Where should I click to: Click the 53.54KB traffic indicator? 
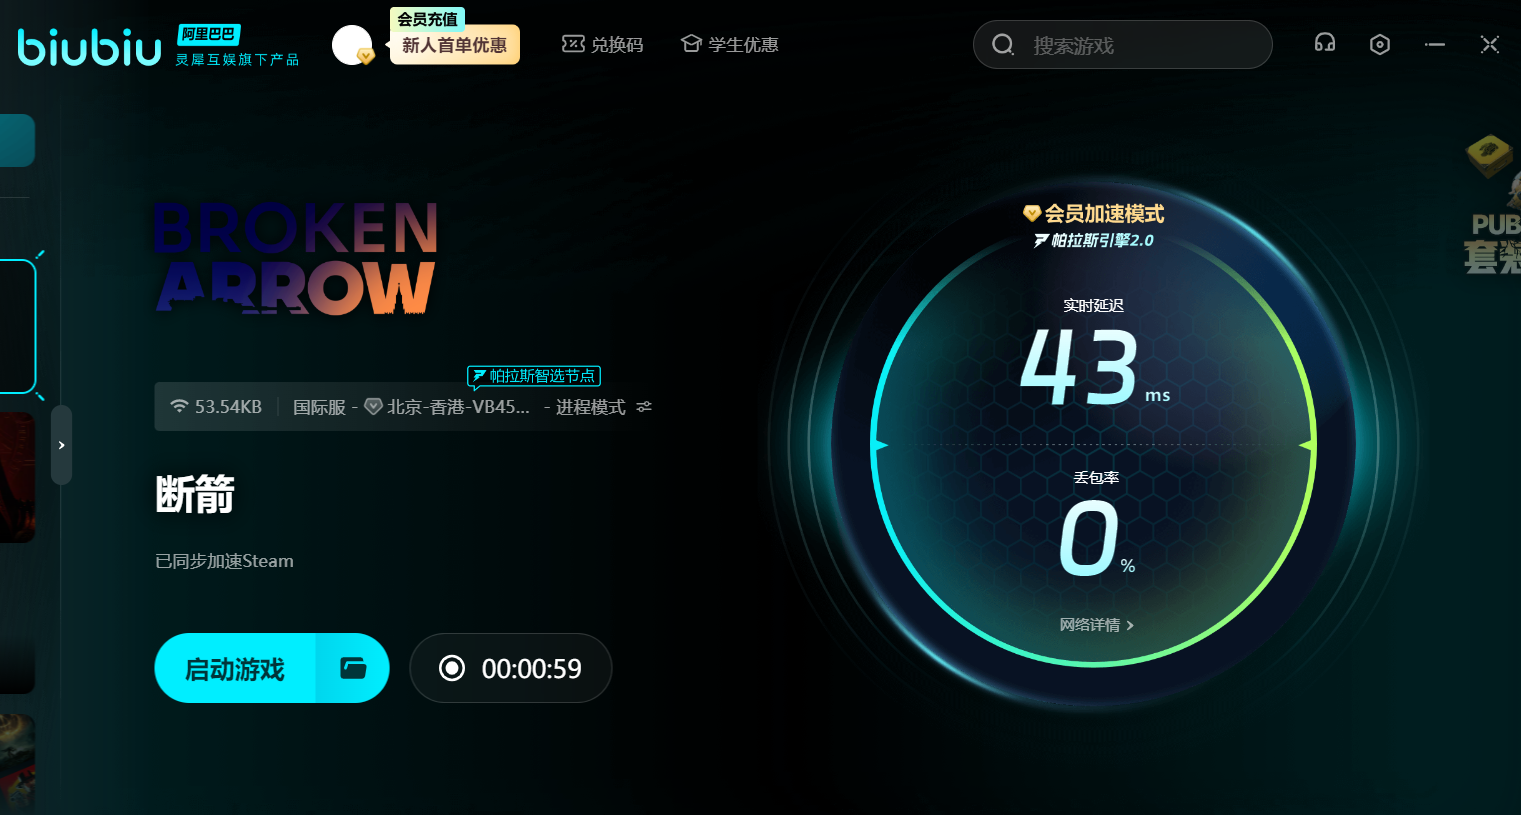[216, 407]
